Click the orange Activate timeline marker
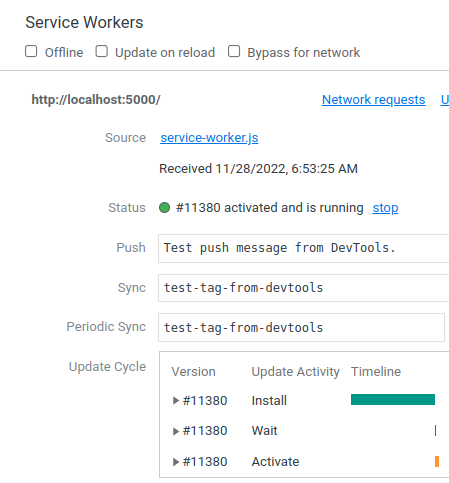The height and width of the screenshot is (483, 449). 437,461
